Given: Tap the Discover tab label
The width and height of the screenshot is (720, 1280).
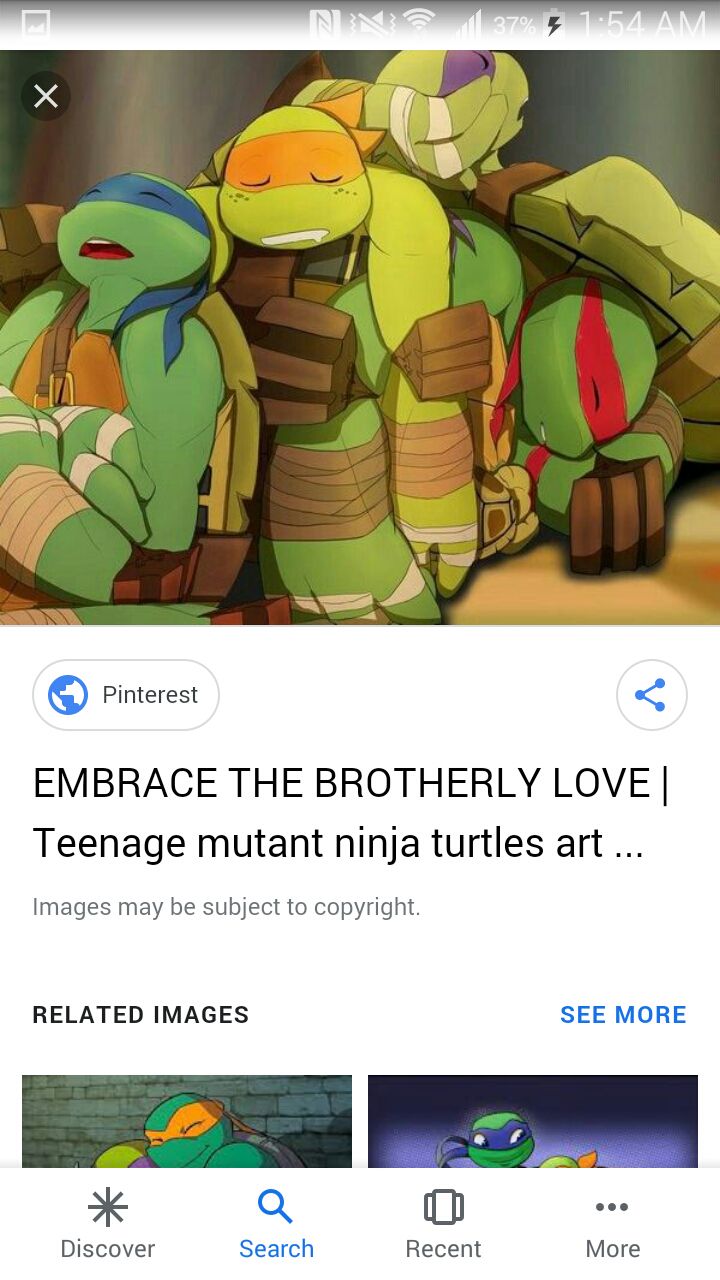Looking at the screenshot, I should click(108, 1249).
